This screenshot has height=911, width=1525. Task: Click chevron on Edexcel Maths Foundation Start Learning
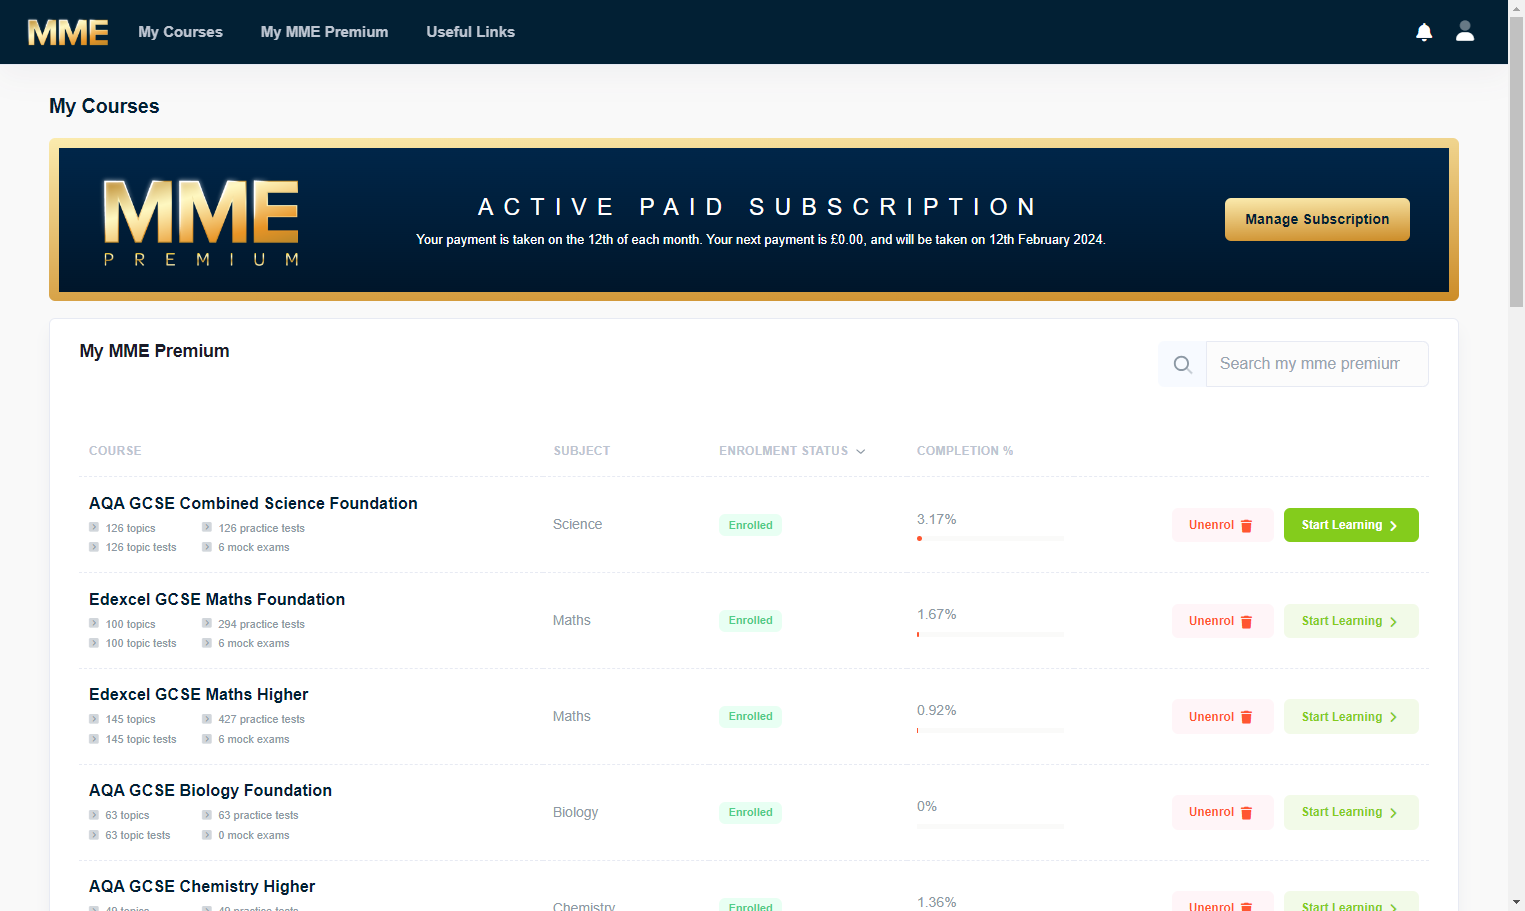point(1393,622)
